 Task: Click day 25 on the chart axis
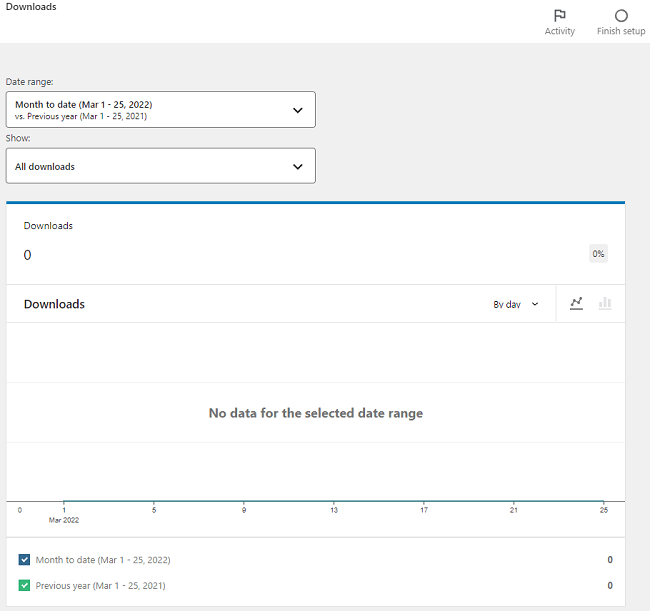(x=604, y=510)
